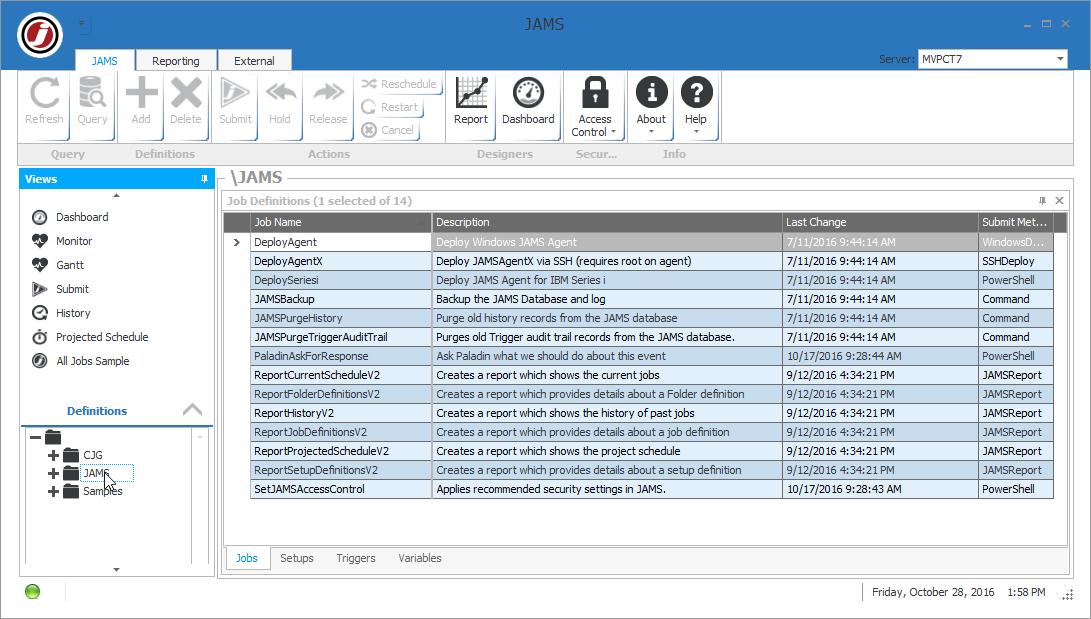Screen dimensions: 1091x619
Task: Click the green connection status indicator
Action: pyautogui.click(x=33, y=592)
